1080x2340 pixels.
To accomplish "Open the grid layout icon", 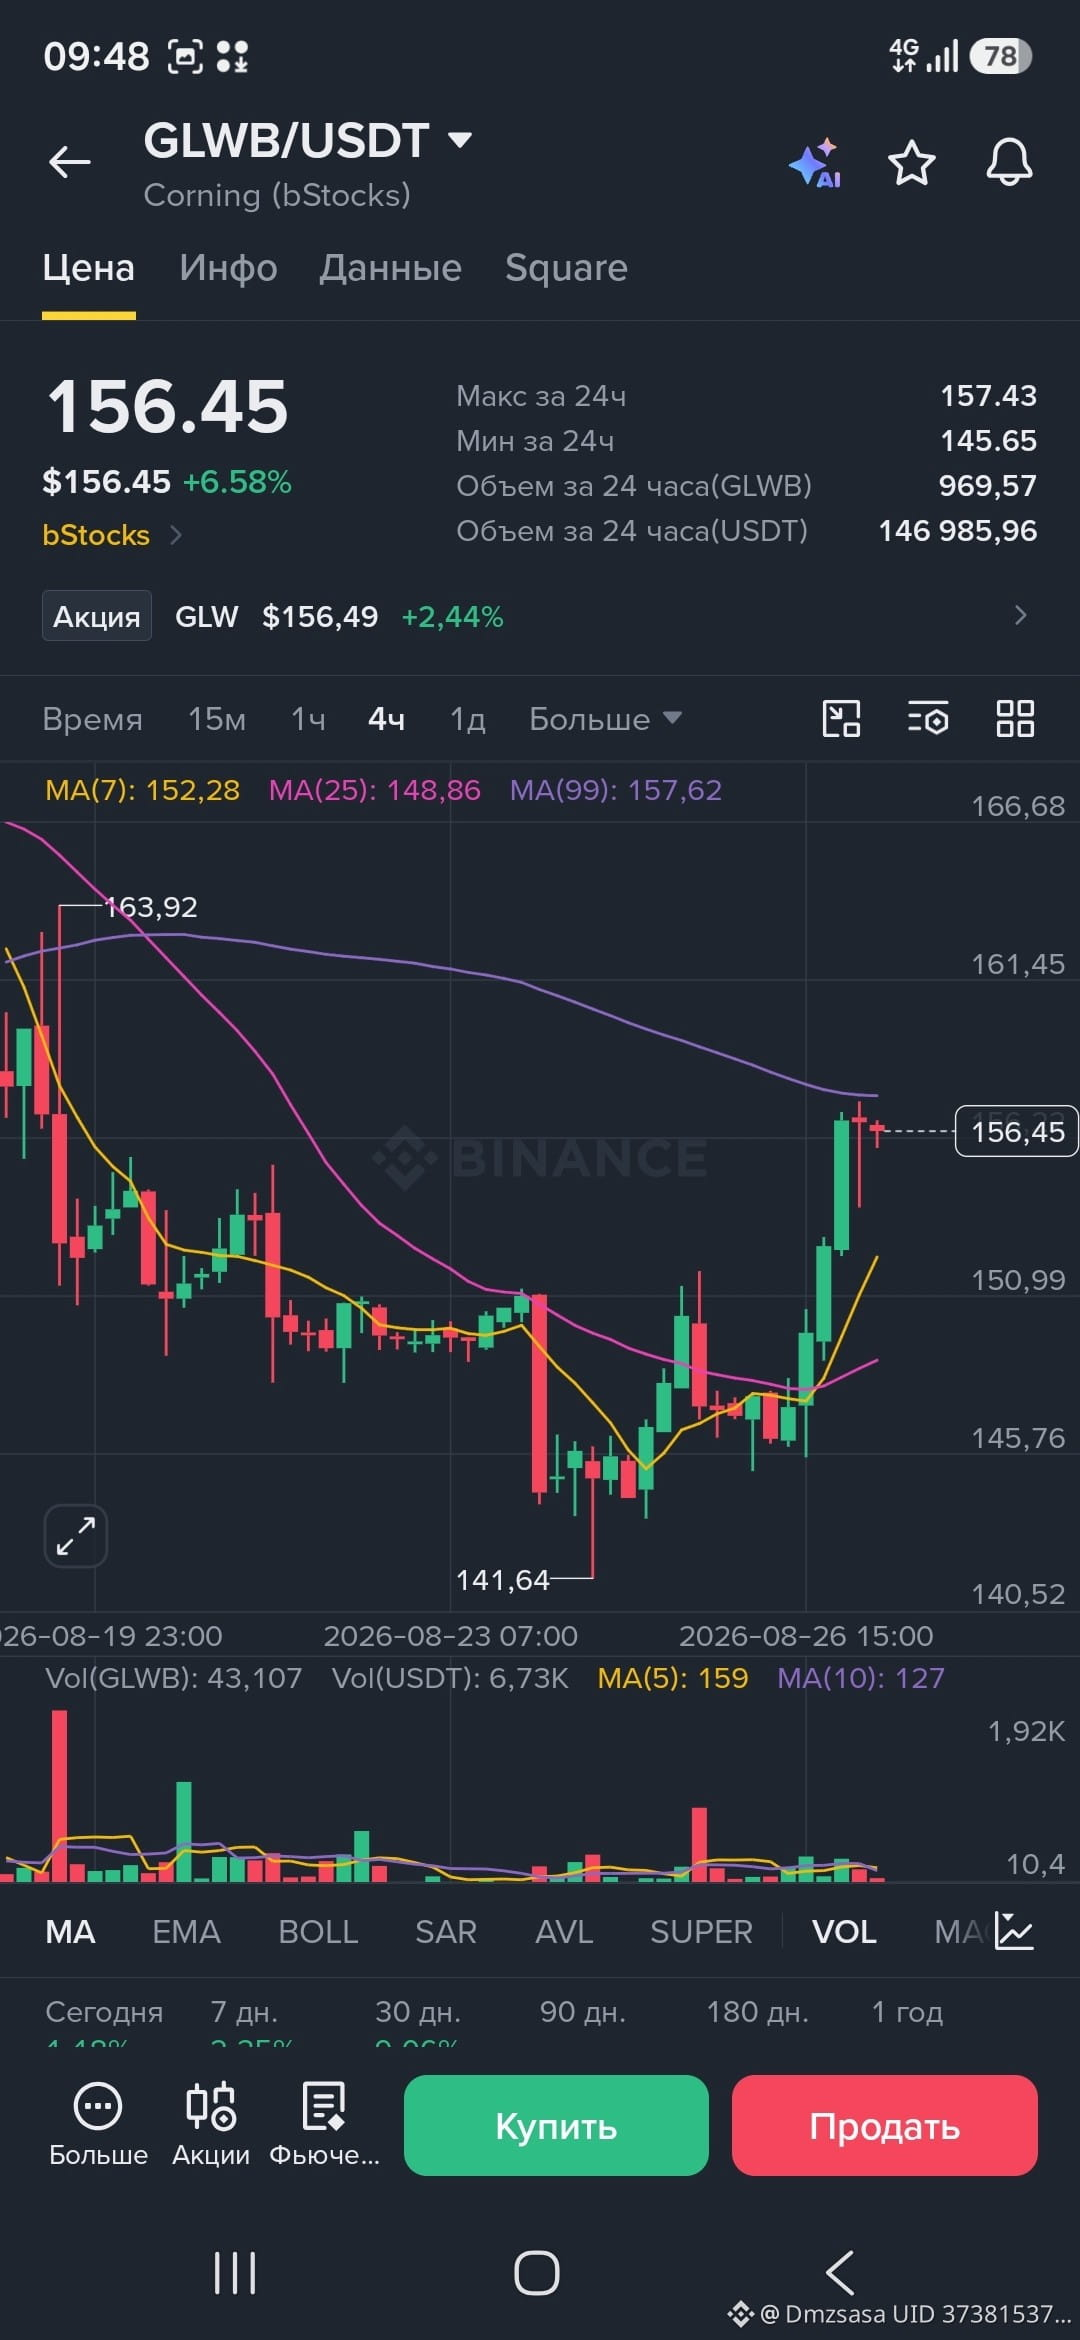I will 1015,719.
